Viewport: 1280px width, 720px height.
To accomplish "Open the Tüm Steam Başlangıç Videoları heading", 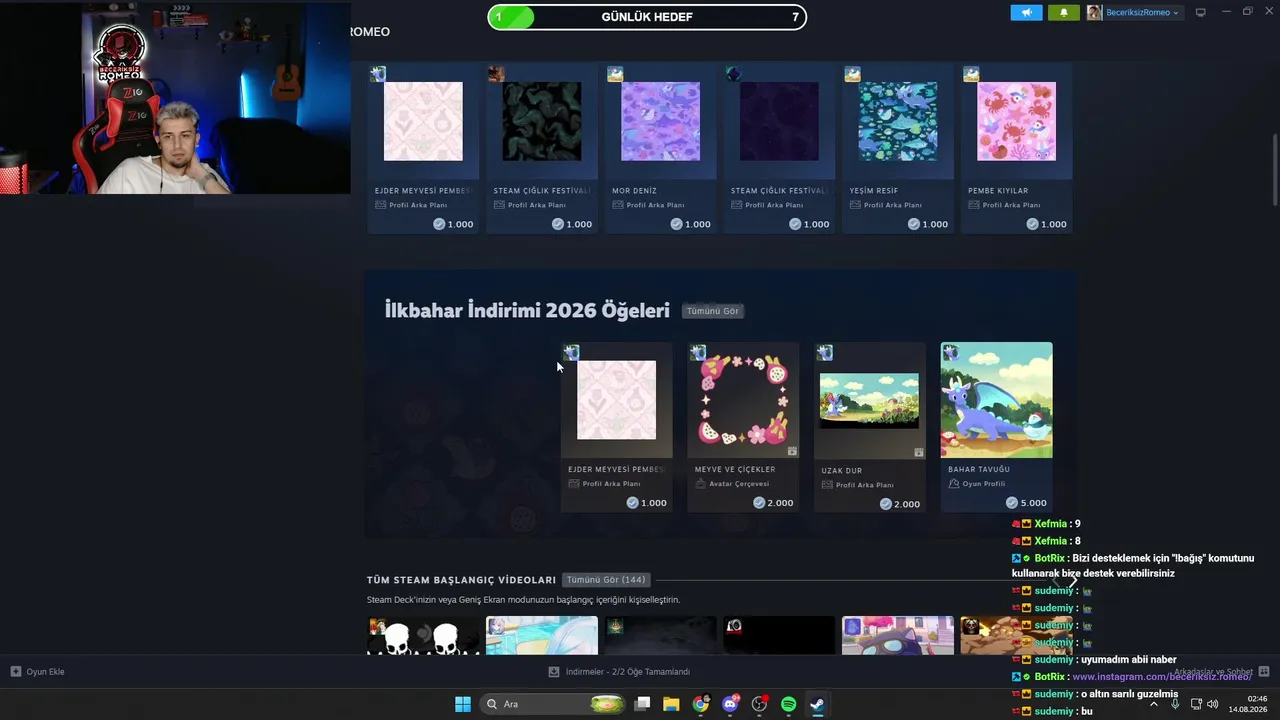I will [x=461, y=580].
